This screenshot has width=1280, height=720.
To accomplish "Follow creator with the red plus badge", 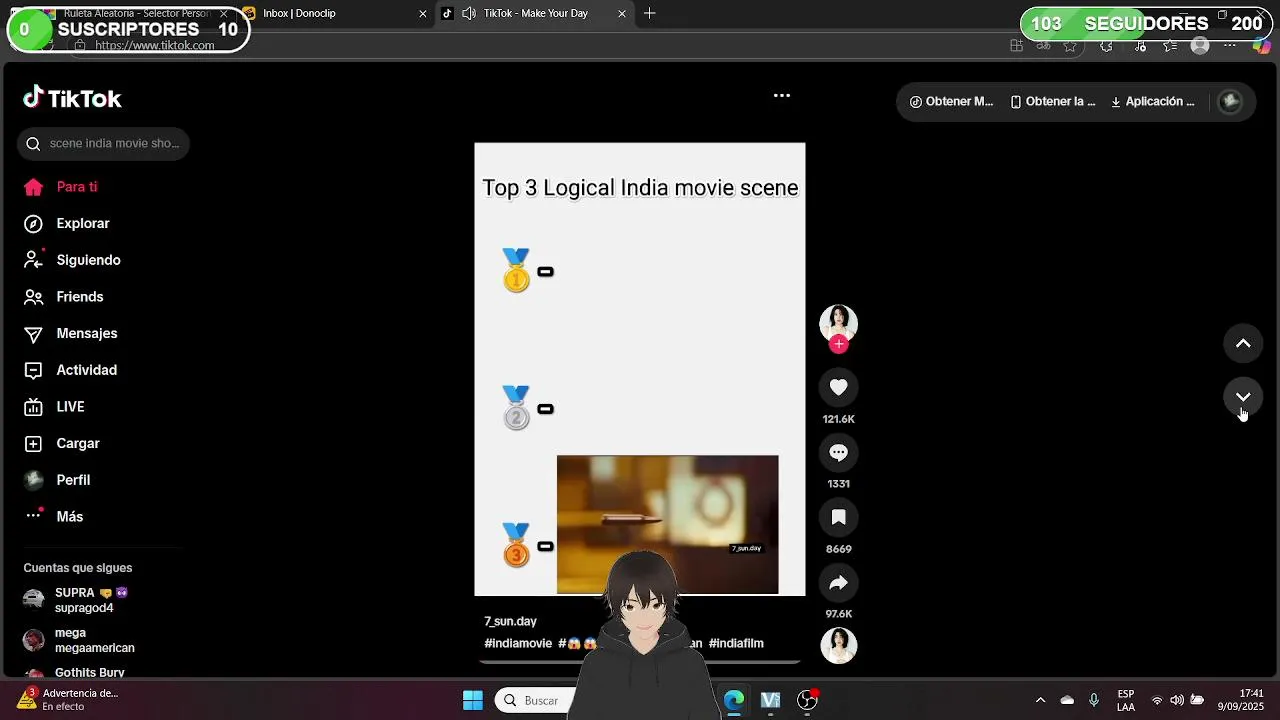I will pos(838,344).
